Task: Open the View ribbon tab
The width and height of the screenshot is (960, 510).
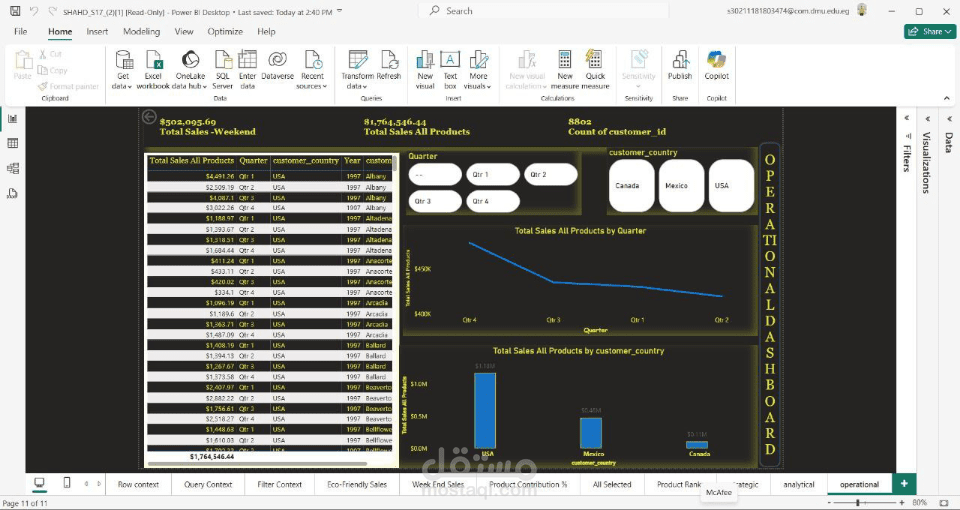Action: tap(184, 31)
